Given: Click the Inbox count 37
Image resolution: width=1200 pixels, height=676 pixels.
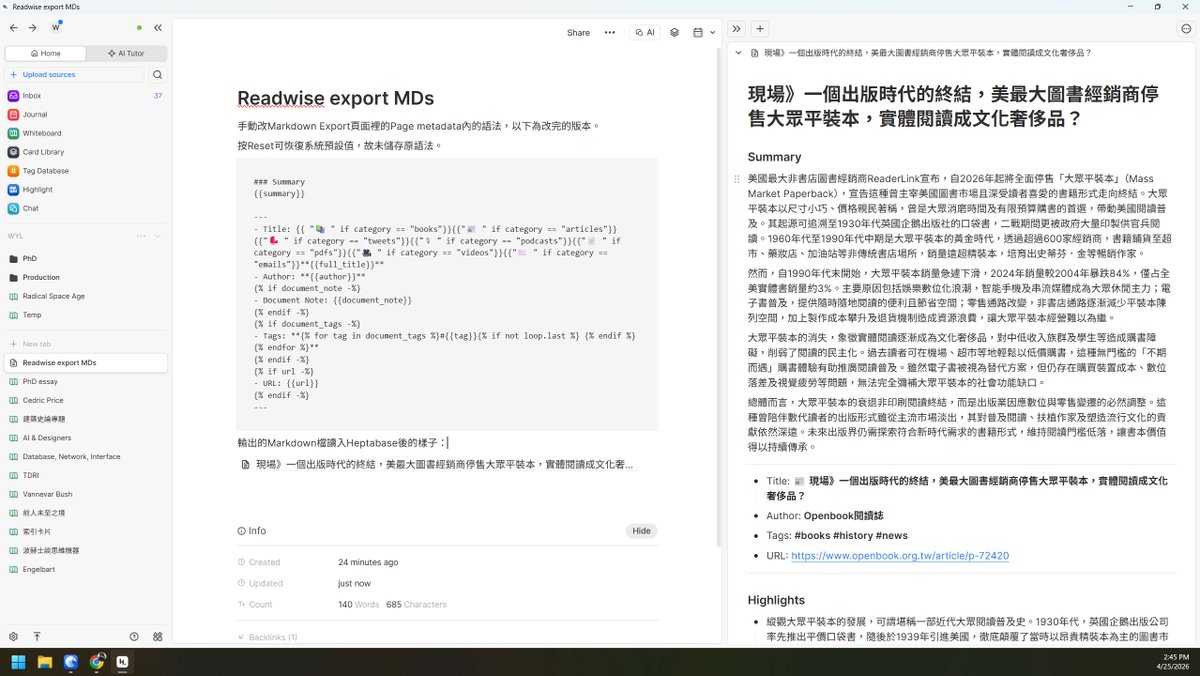Looking at the screenshot, I should (x=158, y=96).
